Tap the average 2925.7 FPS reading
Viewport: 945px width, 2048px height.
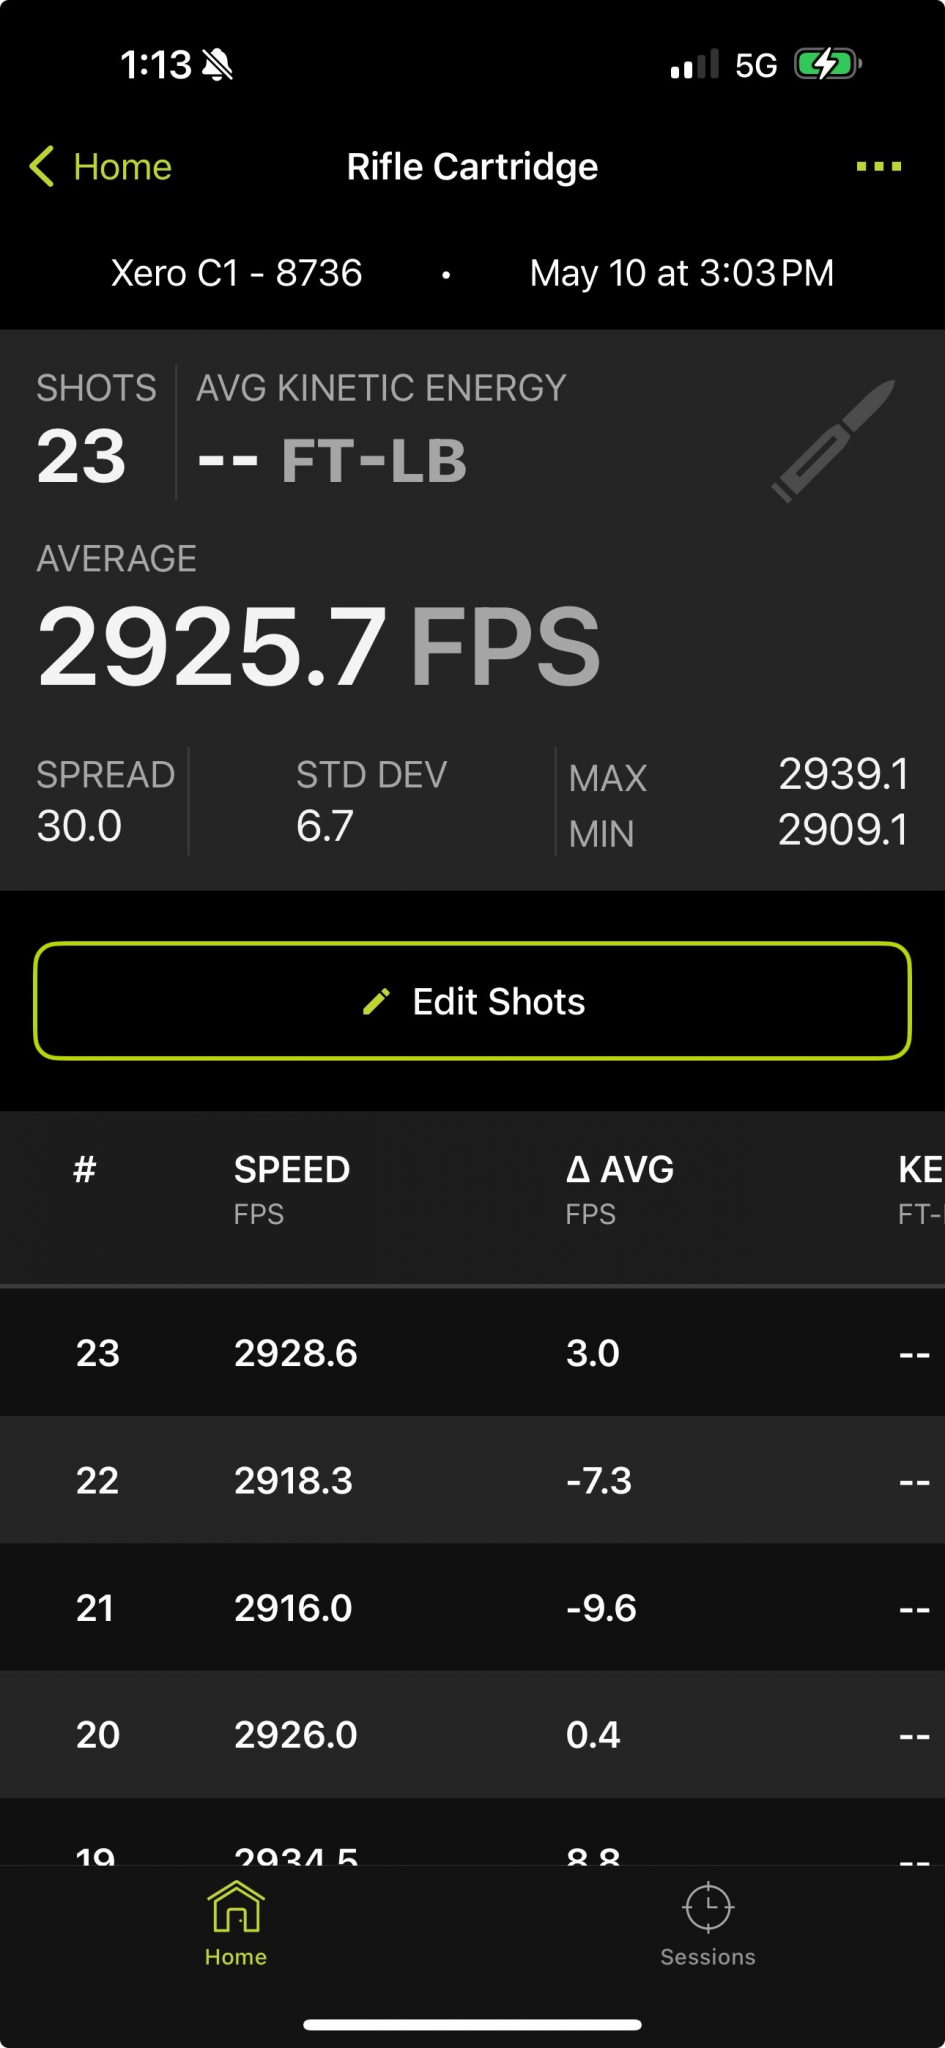(318, 646)
